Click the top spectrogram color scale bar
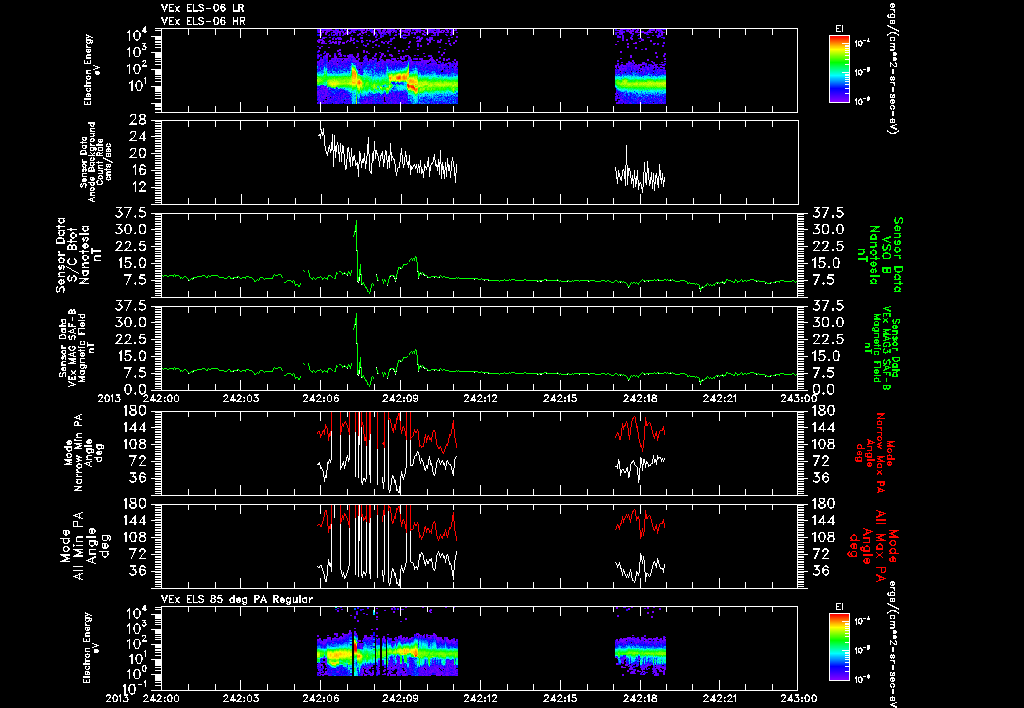 (x=839, y=69)
